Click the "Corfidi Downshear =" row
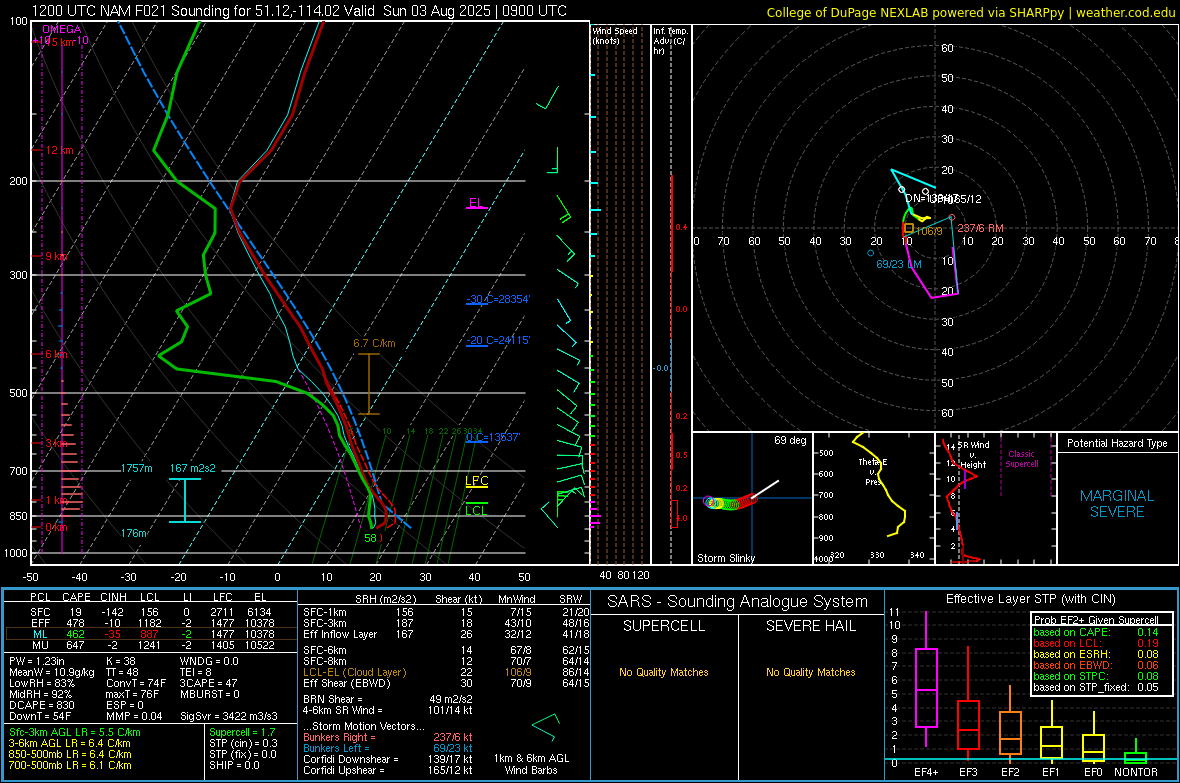The image size is (1180, 783). (x=388, y=759)
